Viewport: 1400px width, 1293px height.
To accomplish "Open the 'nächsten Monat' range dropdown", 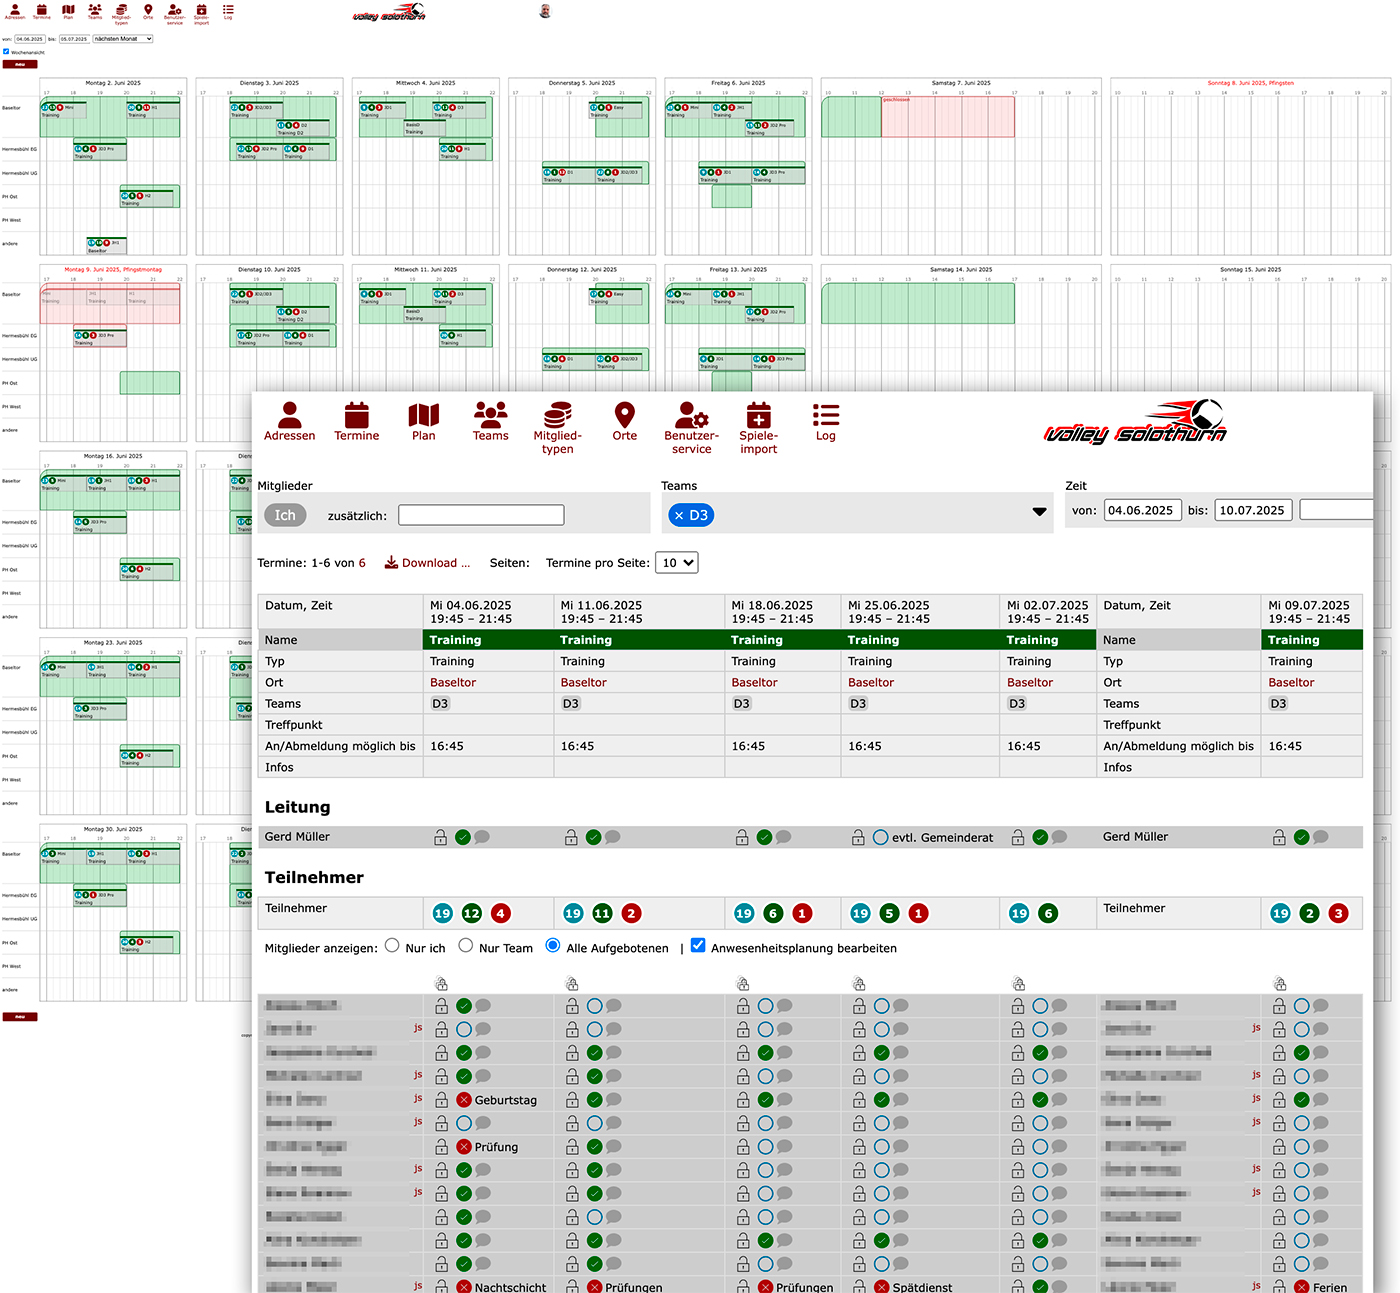I will click(122, 39).
